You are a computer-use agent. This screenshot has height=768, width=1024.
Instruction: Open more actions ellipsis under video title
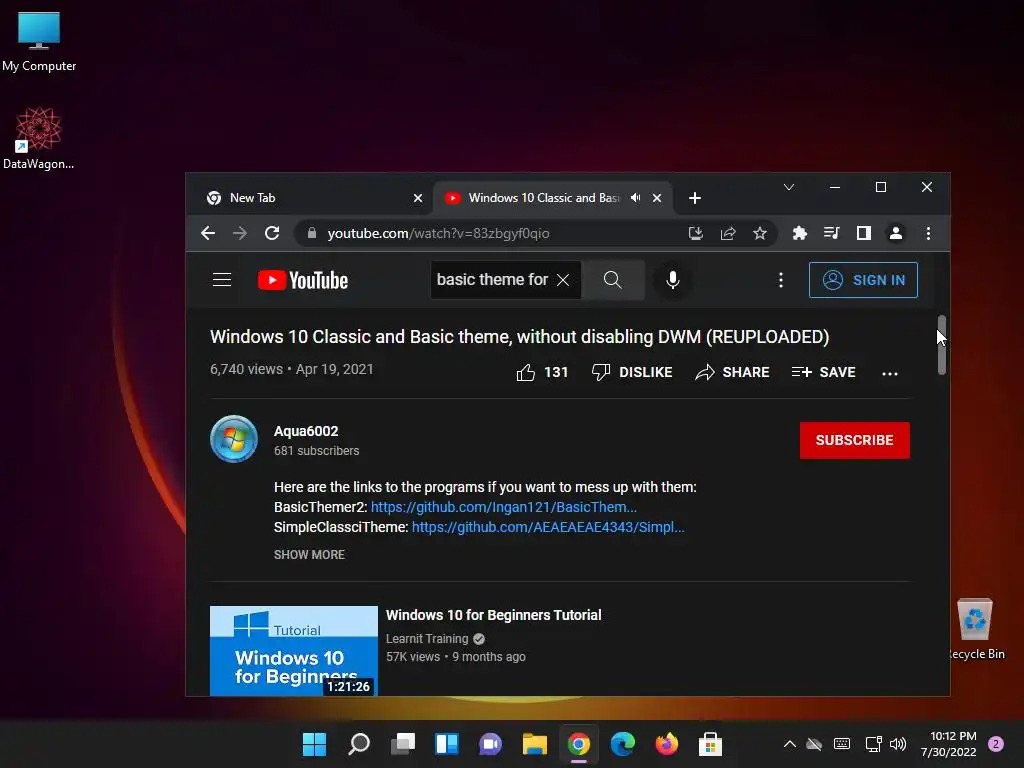point(889,374)
